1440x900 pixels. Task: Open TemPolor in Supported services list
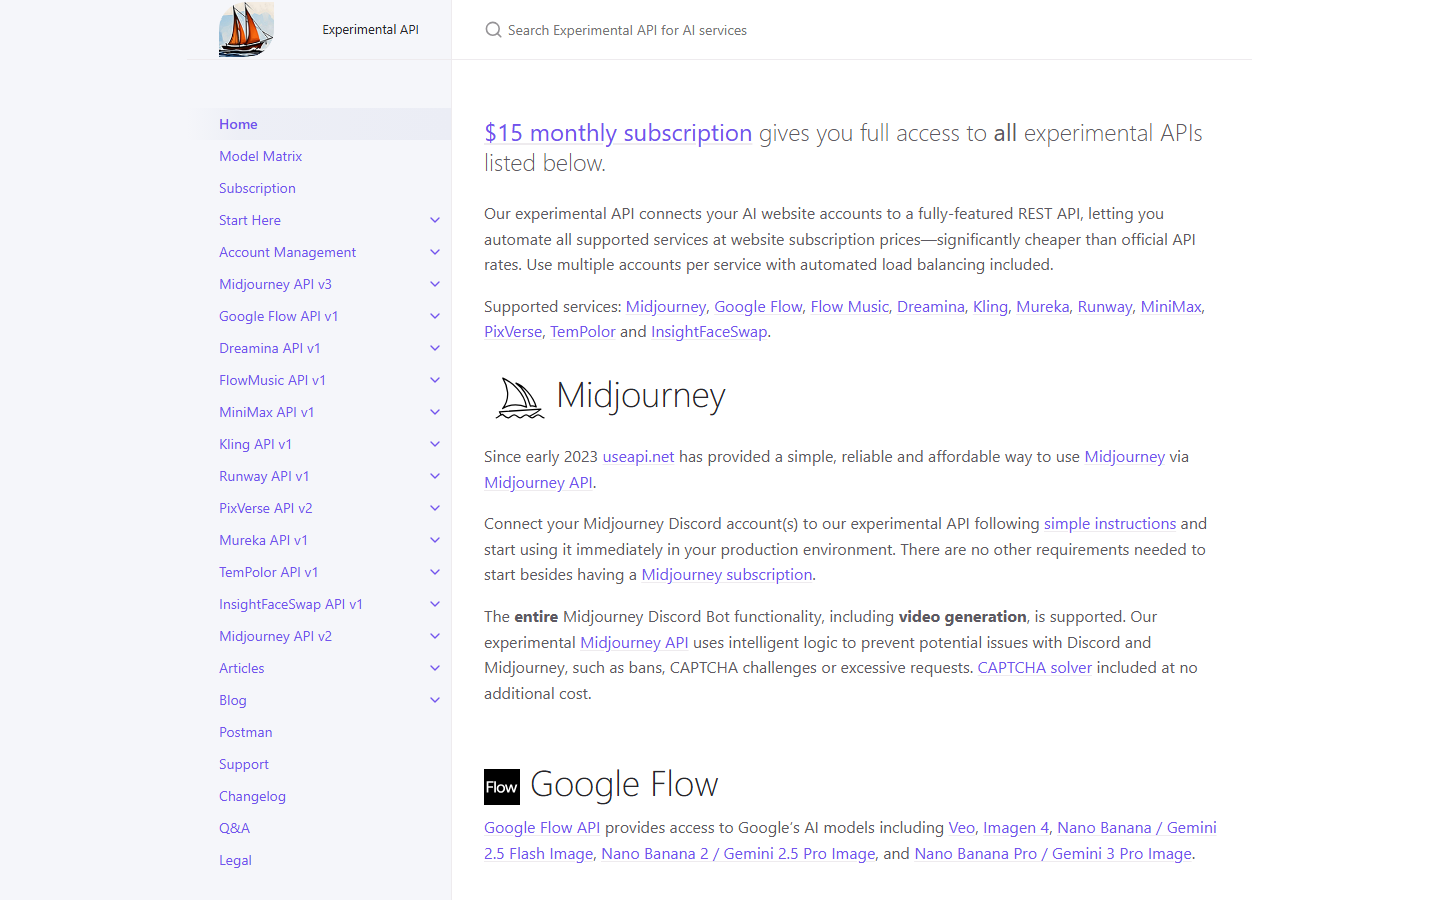[x=583, y=332]
